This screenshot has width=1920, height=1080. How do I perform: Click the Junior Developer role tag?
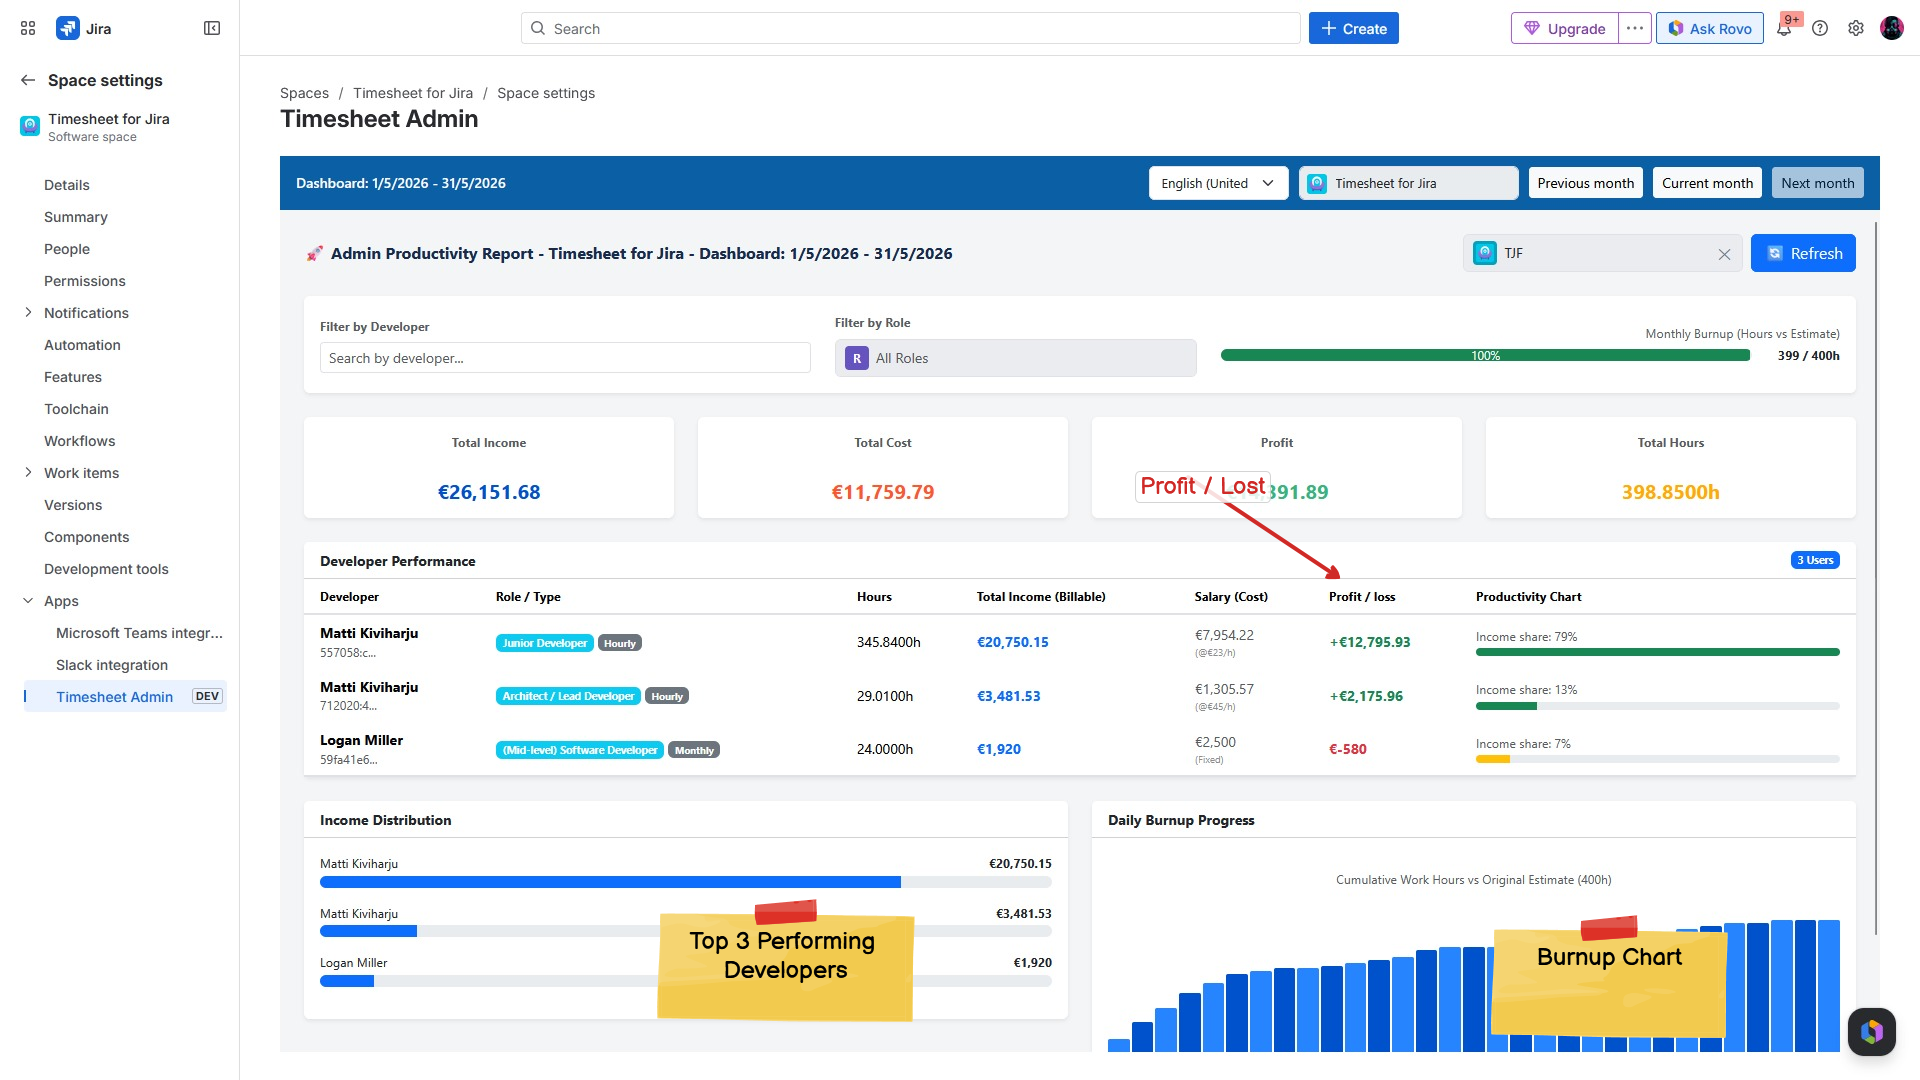click(545, 643)
